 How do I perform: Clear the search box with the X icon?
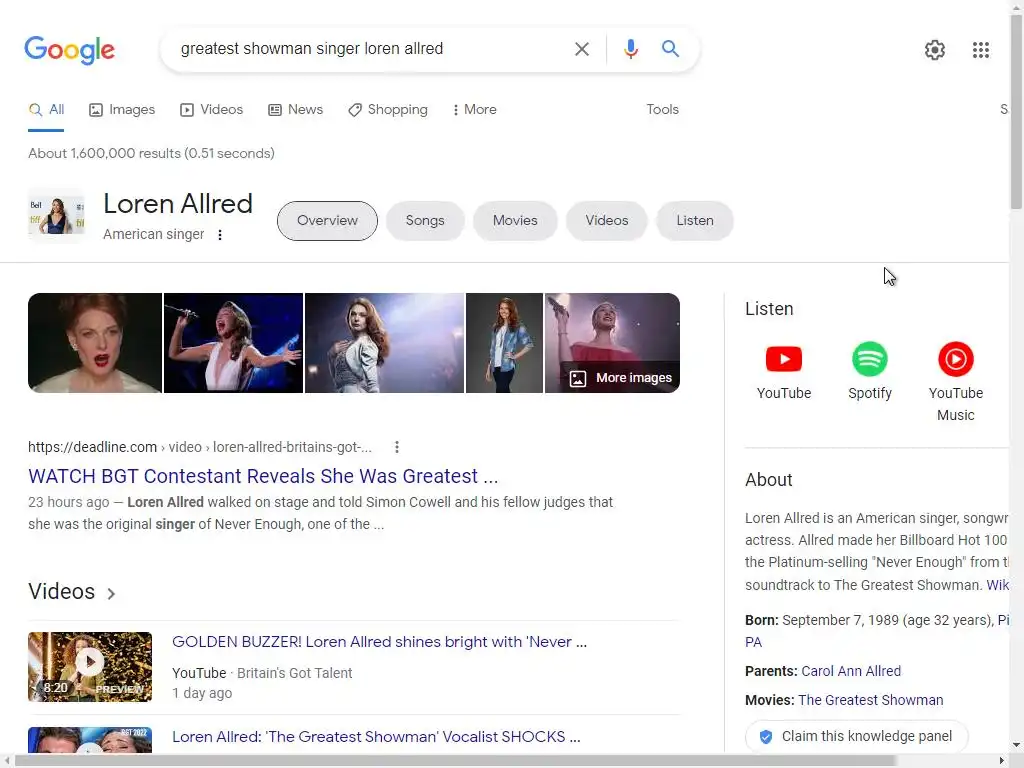(x=581, y=49)
